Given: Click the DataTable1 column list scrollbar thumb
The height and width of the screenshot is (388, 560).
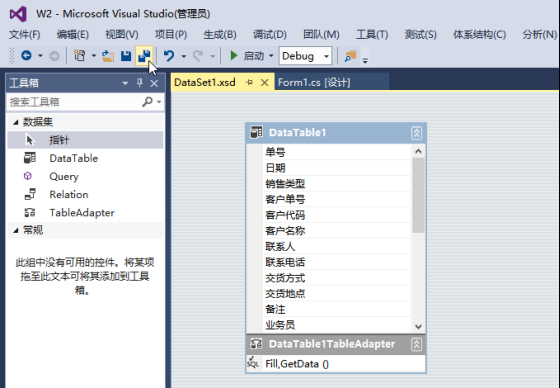Looking at the screenshot, I should click(x=418, y=195).
